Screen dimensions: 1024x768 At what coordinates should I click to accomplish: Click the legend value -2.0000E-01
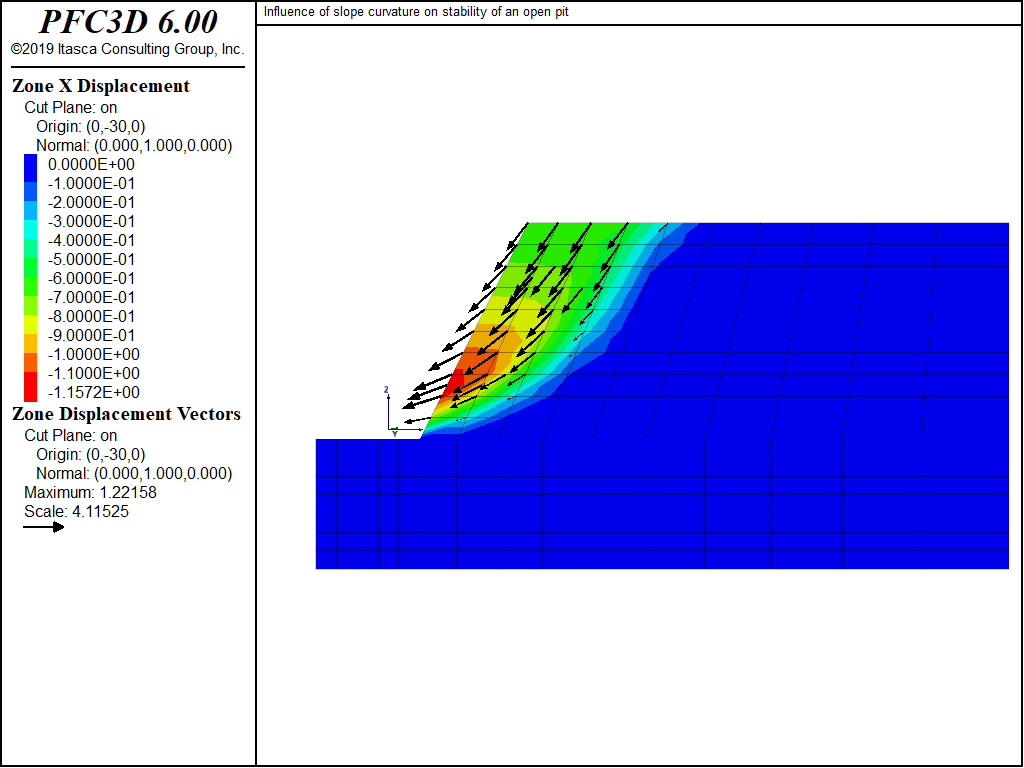[x=91, y=202]
